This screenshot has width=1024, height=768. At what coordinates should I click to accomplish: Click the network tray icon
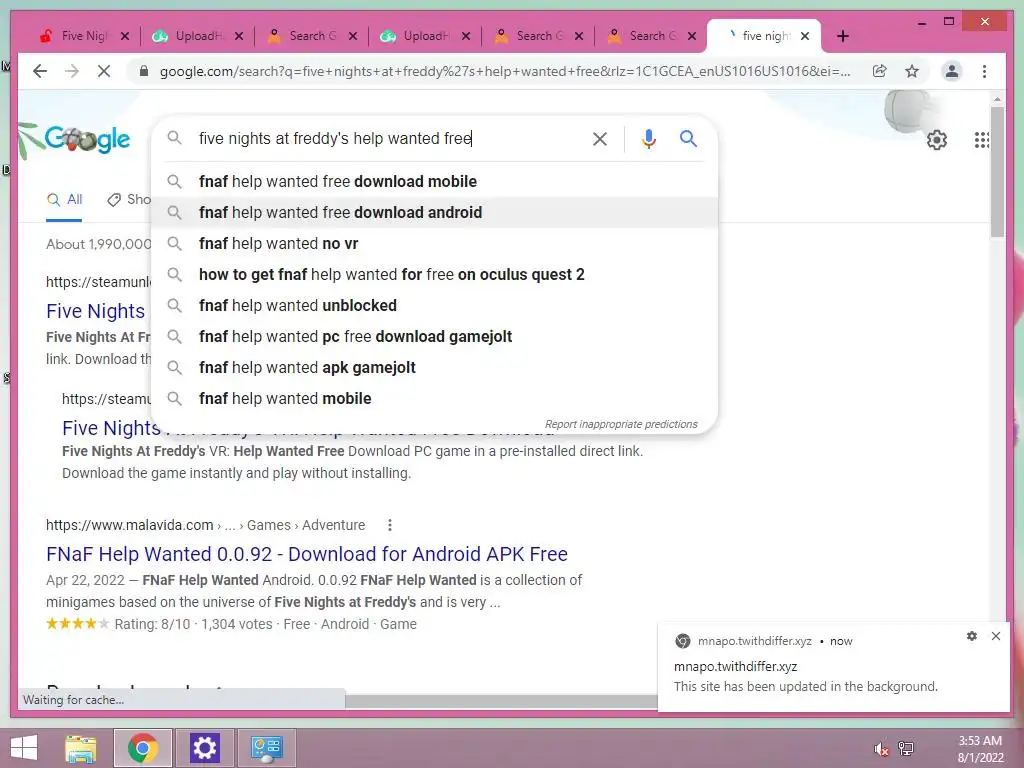coord(906,749)
